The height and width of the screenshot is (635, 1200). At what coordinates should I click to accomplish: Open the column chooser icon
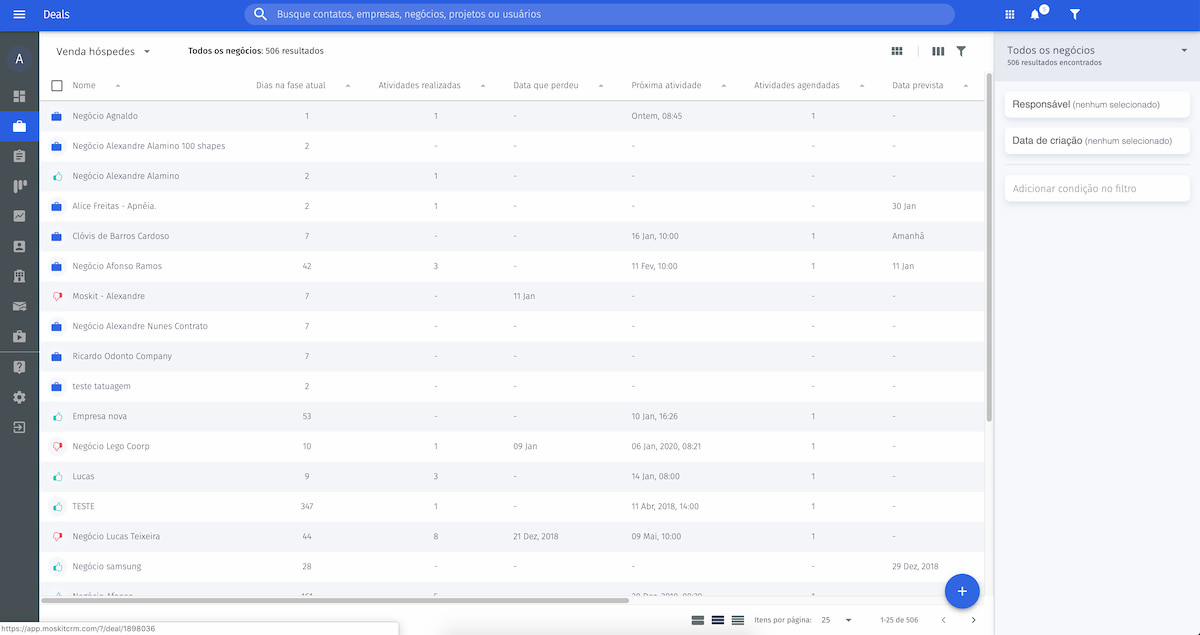click(x=938, y=51)
